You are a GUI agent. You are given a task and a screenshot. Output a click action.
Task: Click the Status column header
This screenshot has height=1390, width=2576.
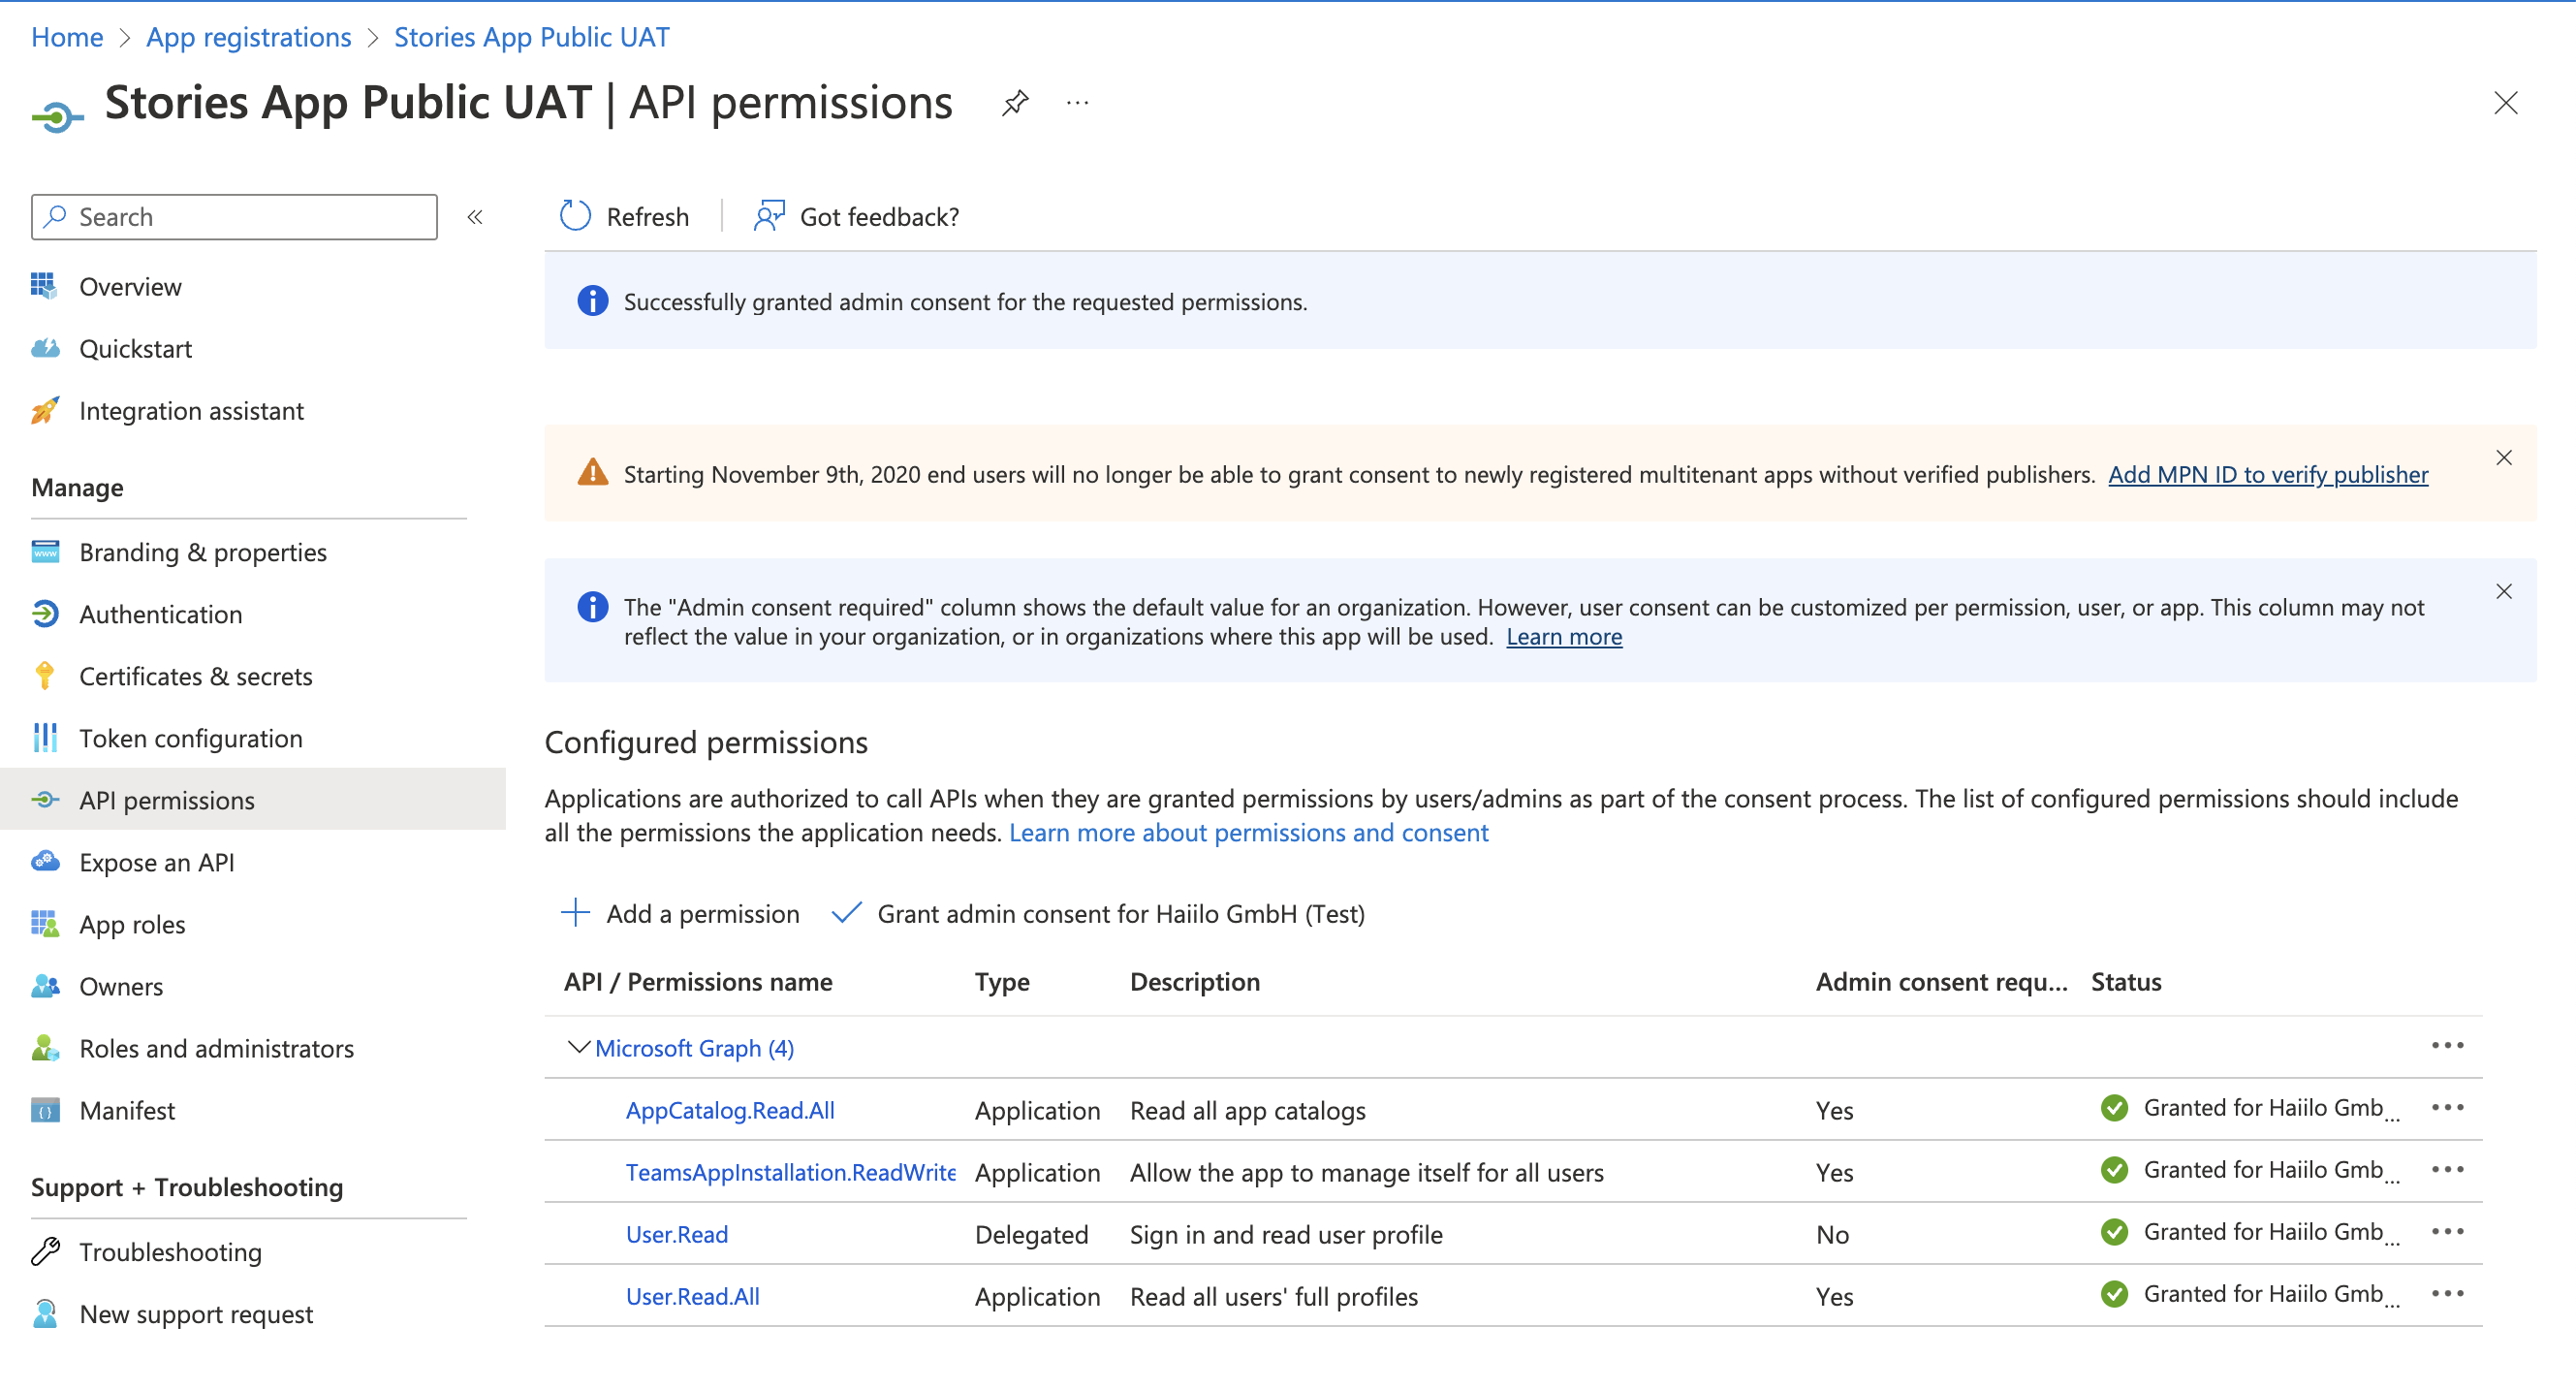(x=2126, y=982)
